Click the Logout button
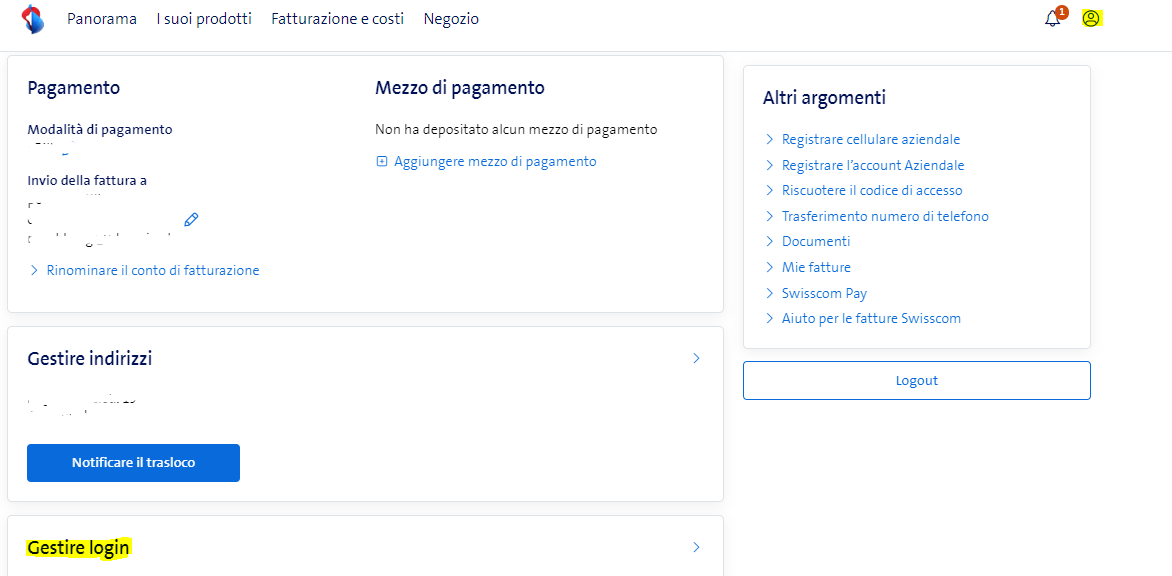The width and height of the screenshot is (1172, 576). [916, 381]
